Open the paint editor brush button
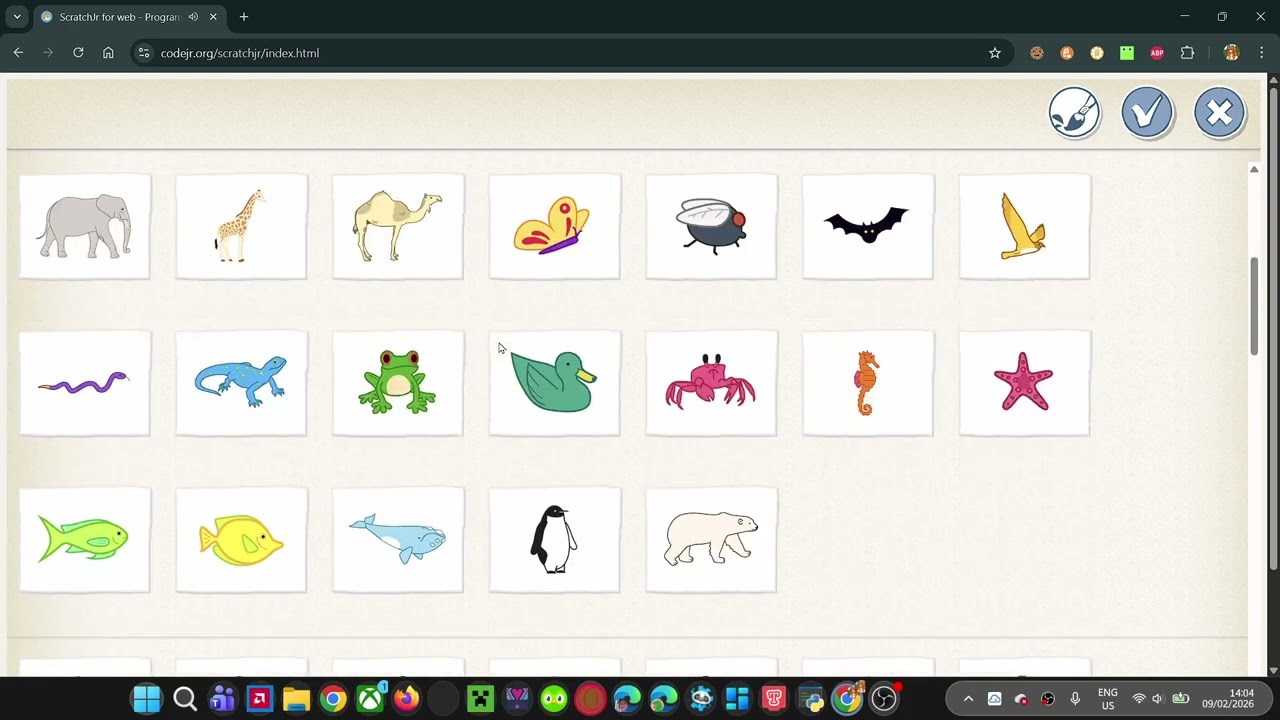 click(1075, 113)
